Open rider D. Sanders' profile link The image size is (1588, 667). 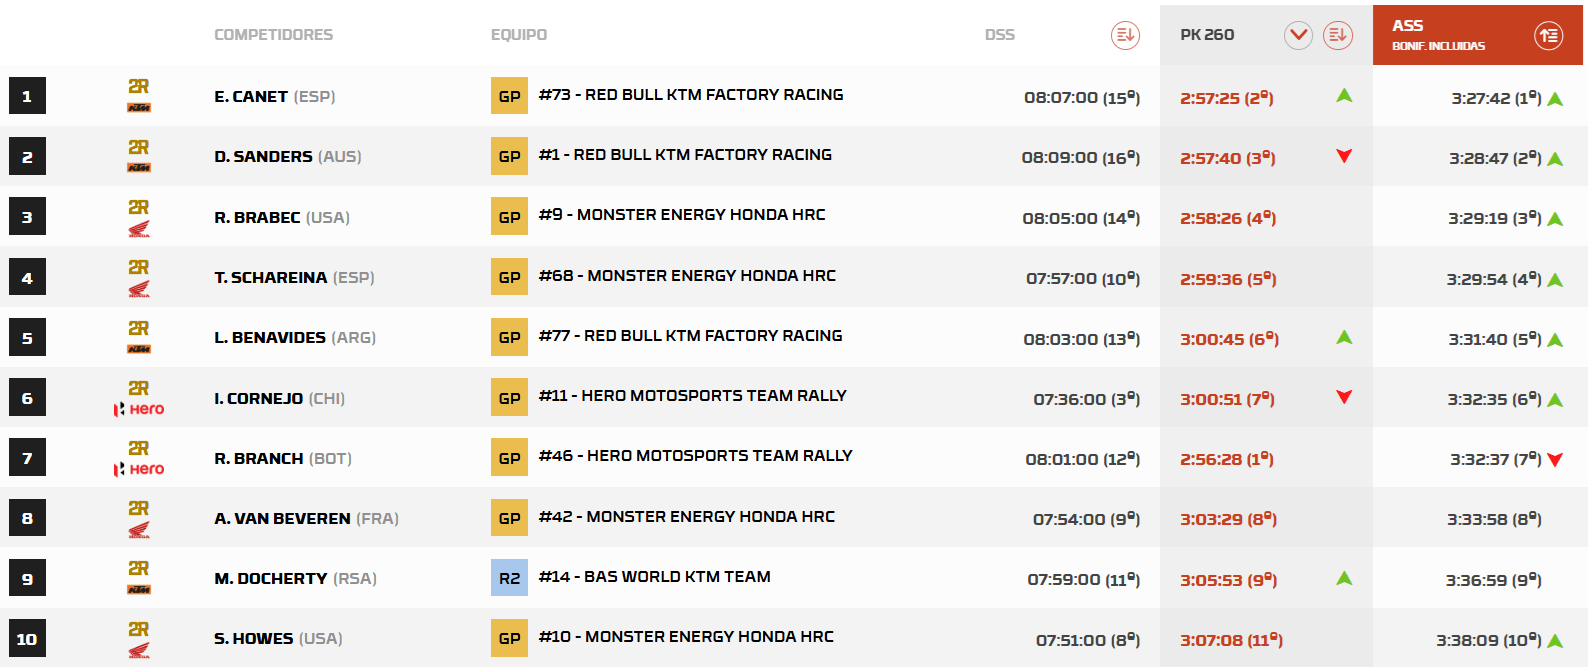click(288, 157)
